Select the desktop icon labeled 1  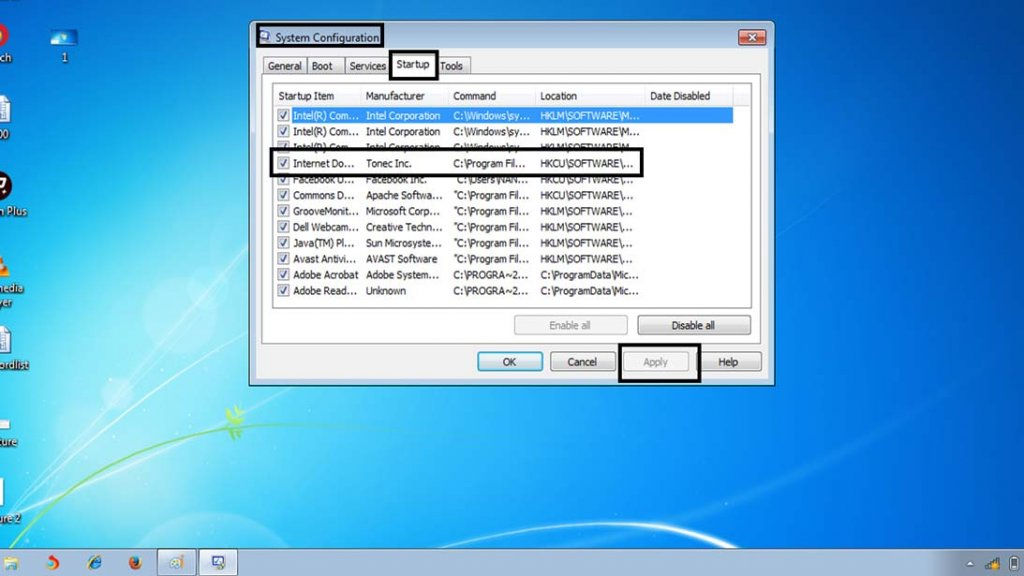64,45
